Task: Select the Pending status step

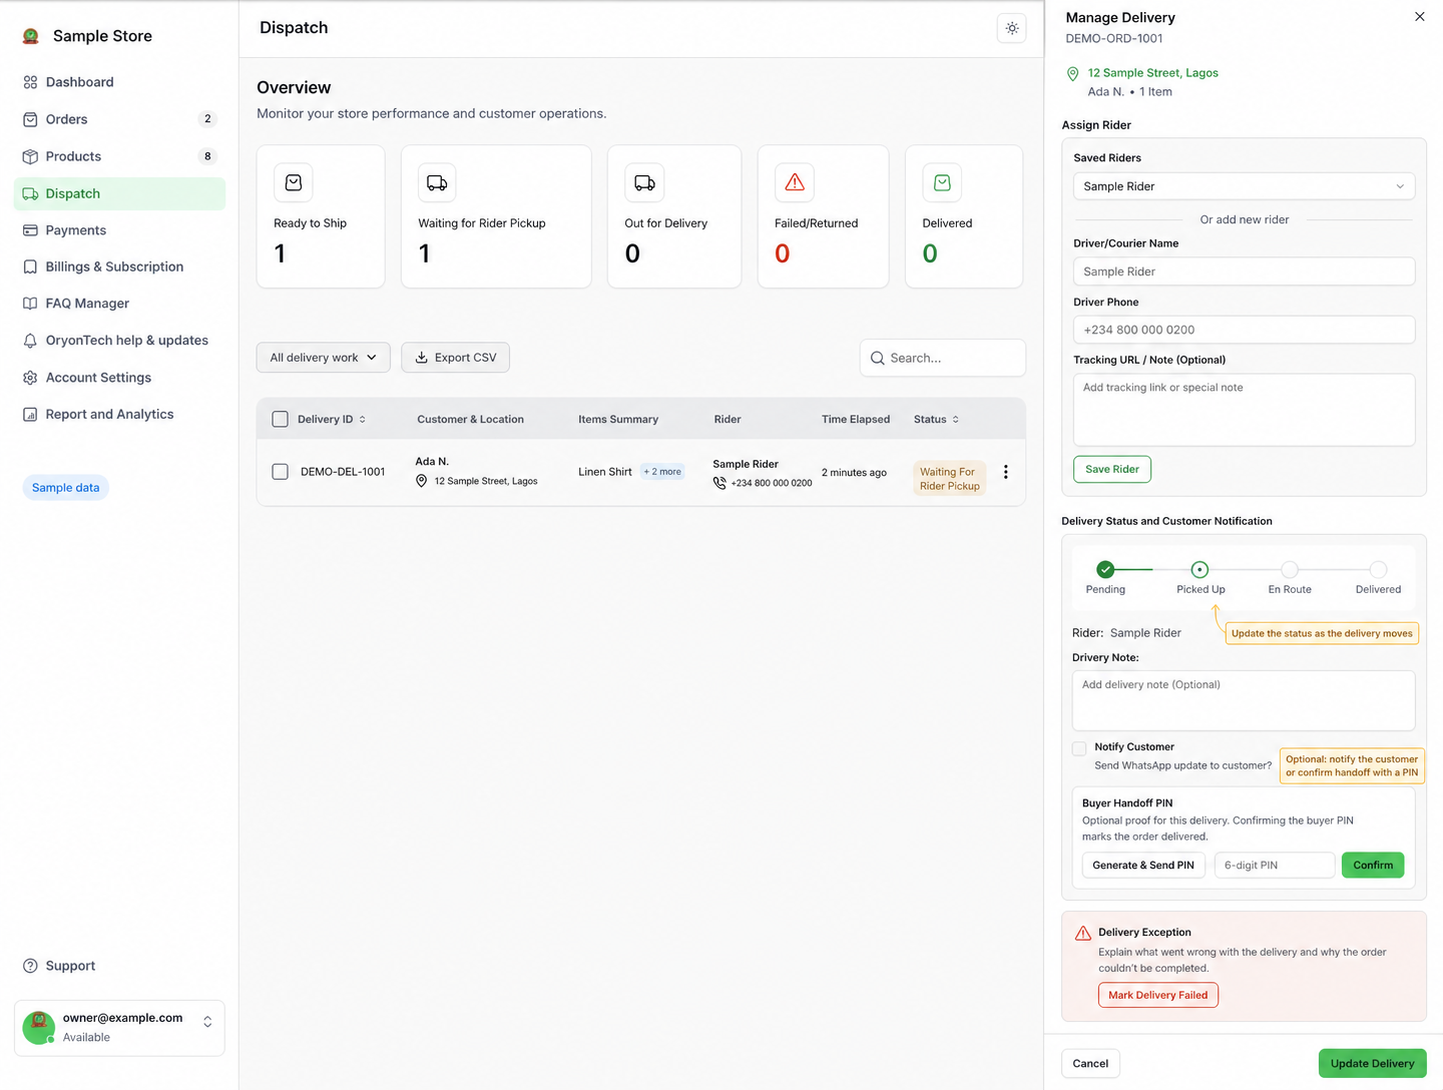Action: (x=1105, y=570)
